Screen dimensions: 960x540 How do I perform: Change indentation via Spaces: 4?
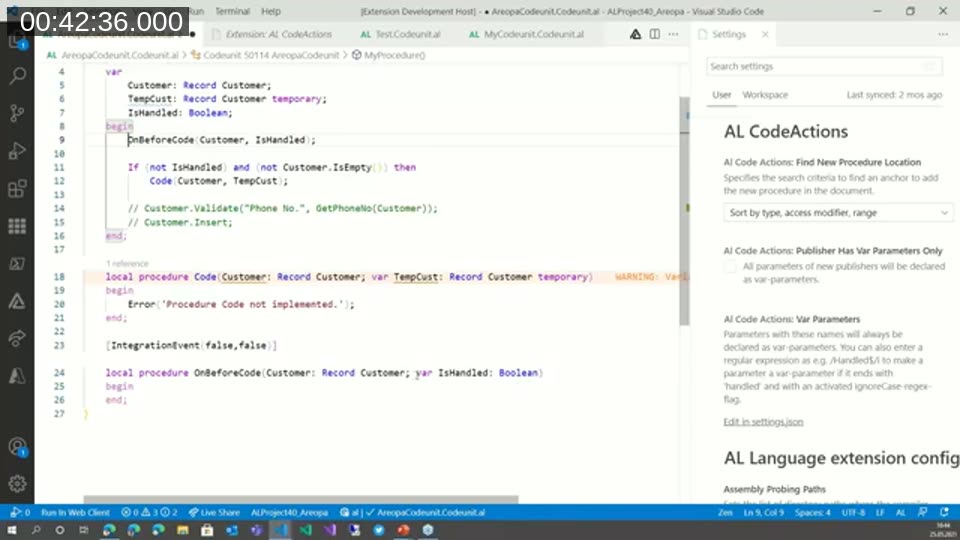[812, 512]
